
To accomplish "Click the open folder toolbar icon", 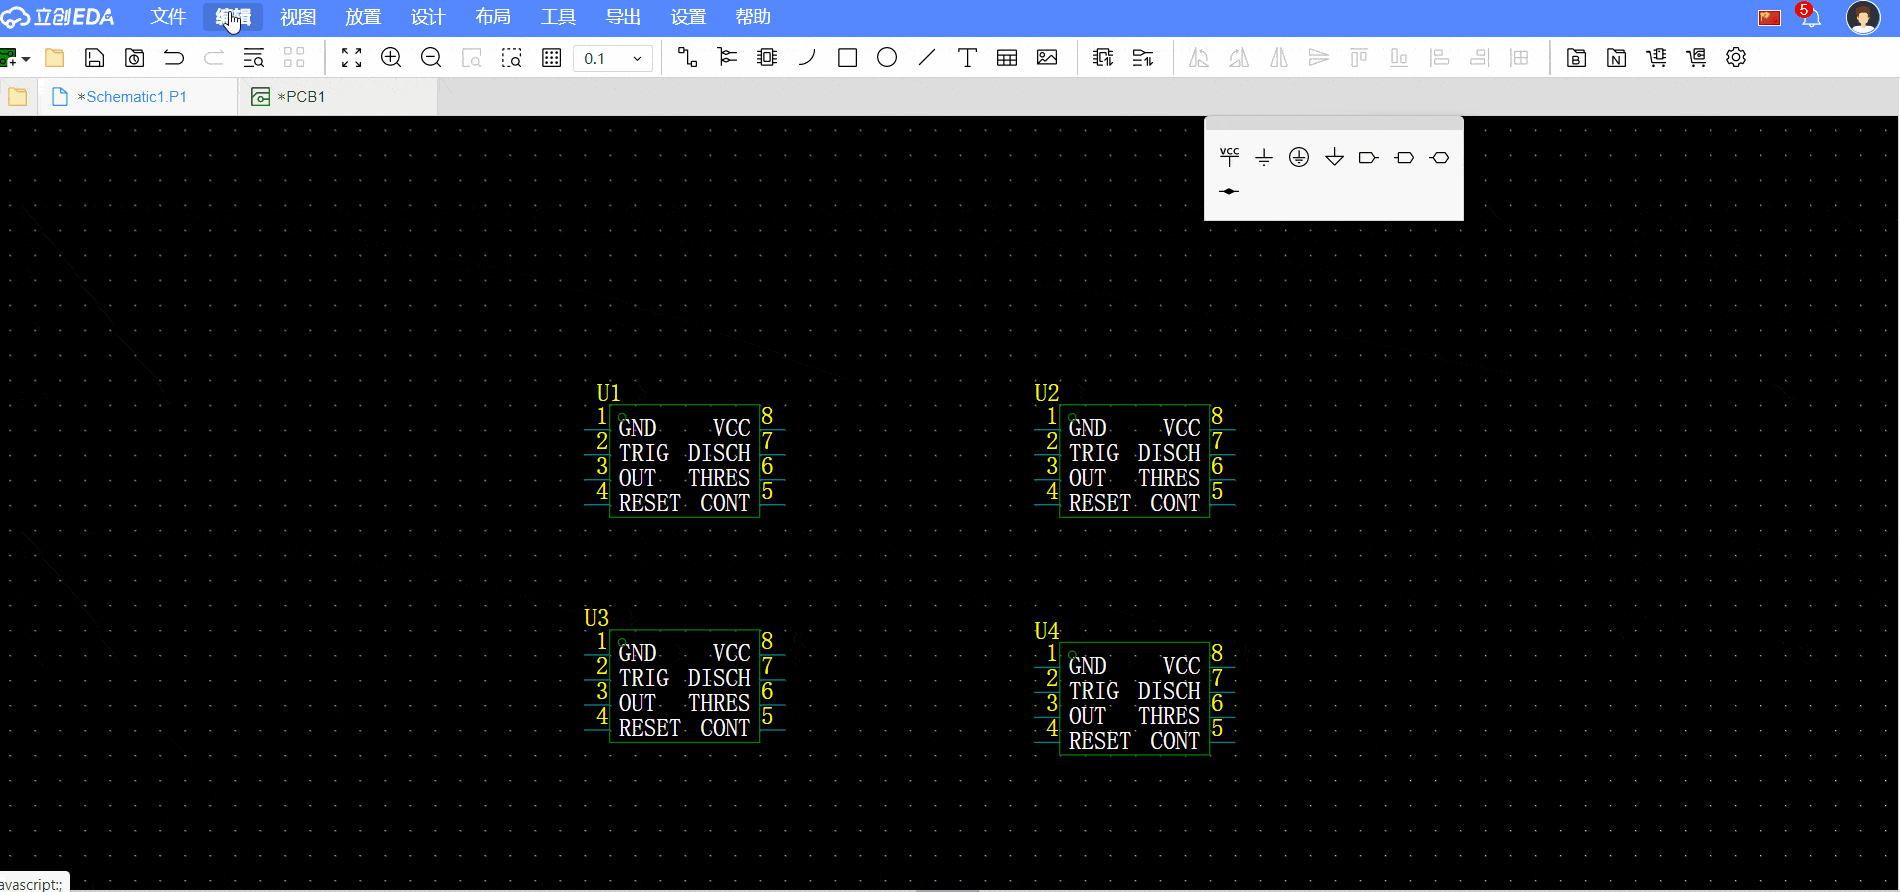I will point(55,58).
